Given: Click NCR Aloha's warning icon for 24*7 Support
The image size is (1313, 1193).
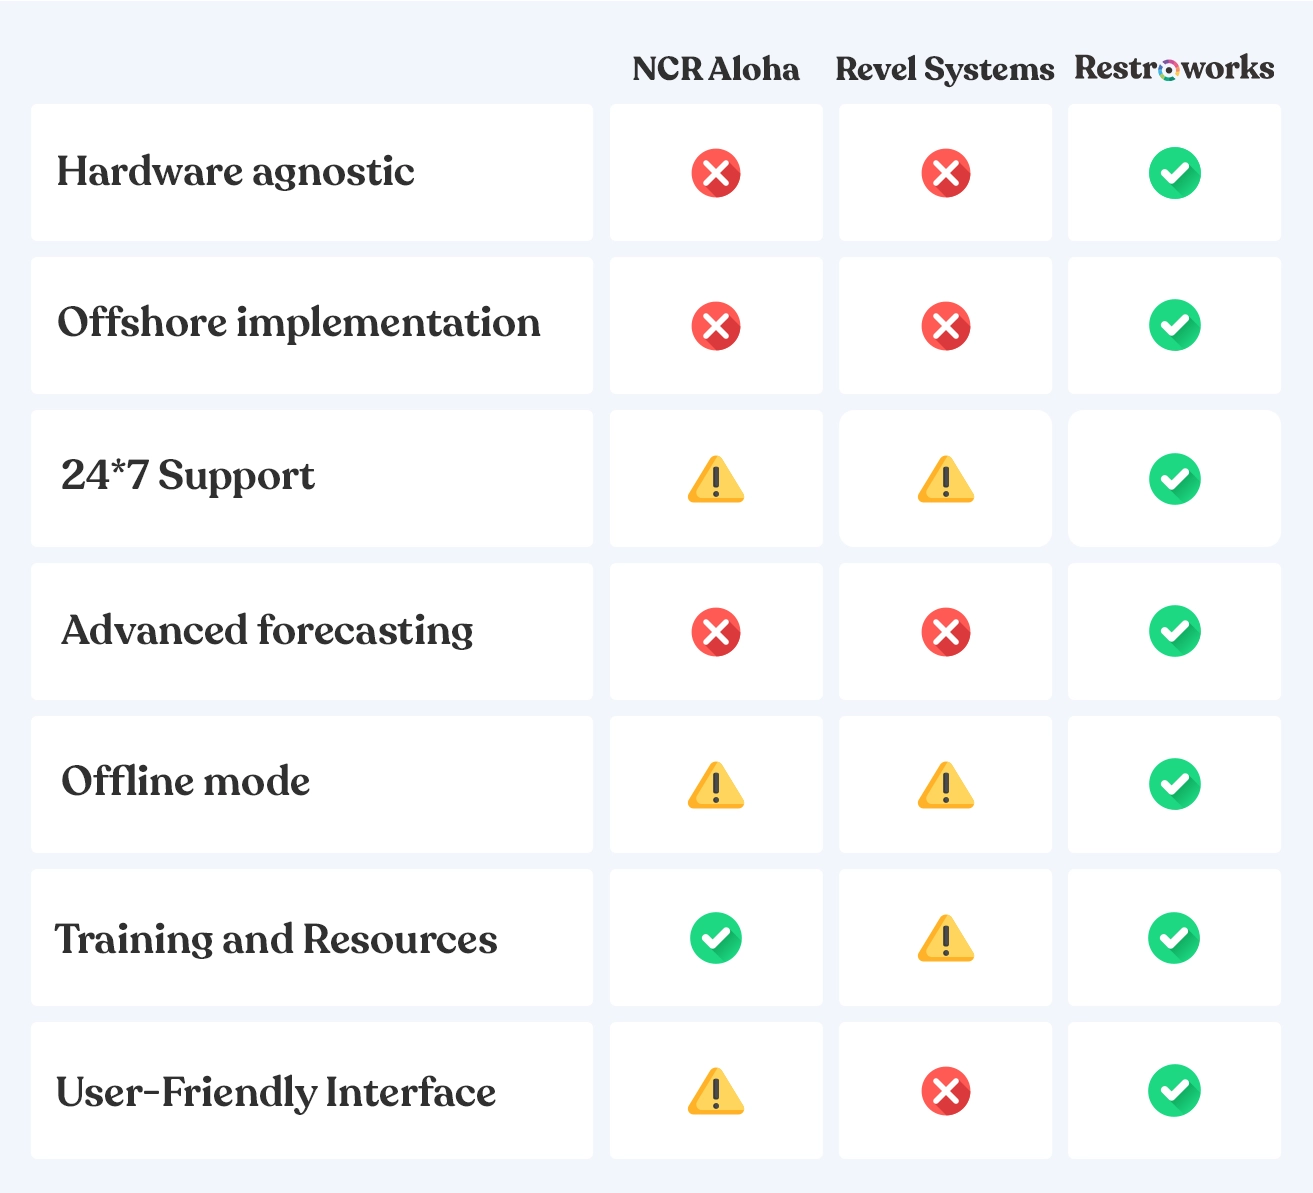Looking at the screenshot, I should [716, 480].
